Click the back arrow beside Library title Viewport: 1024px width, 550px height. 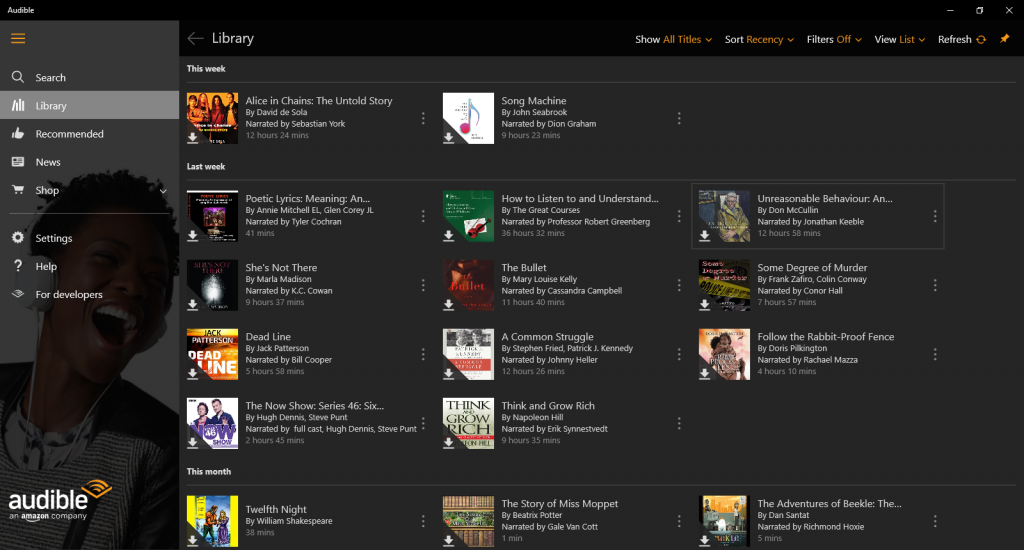click(195, 39)
